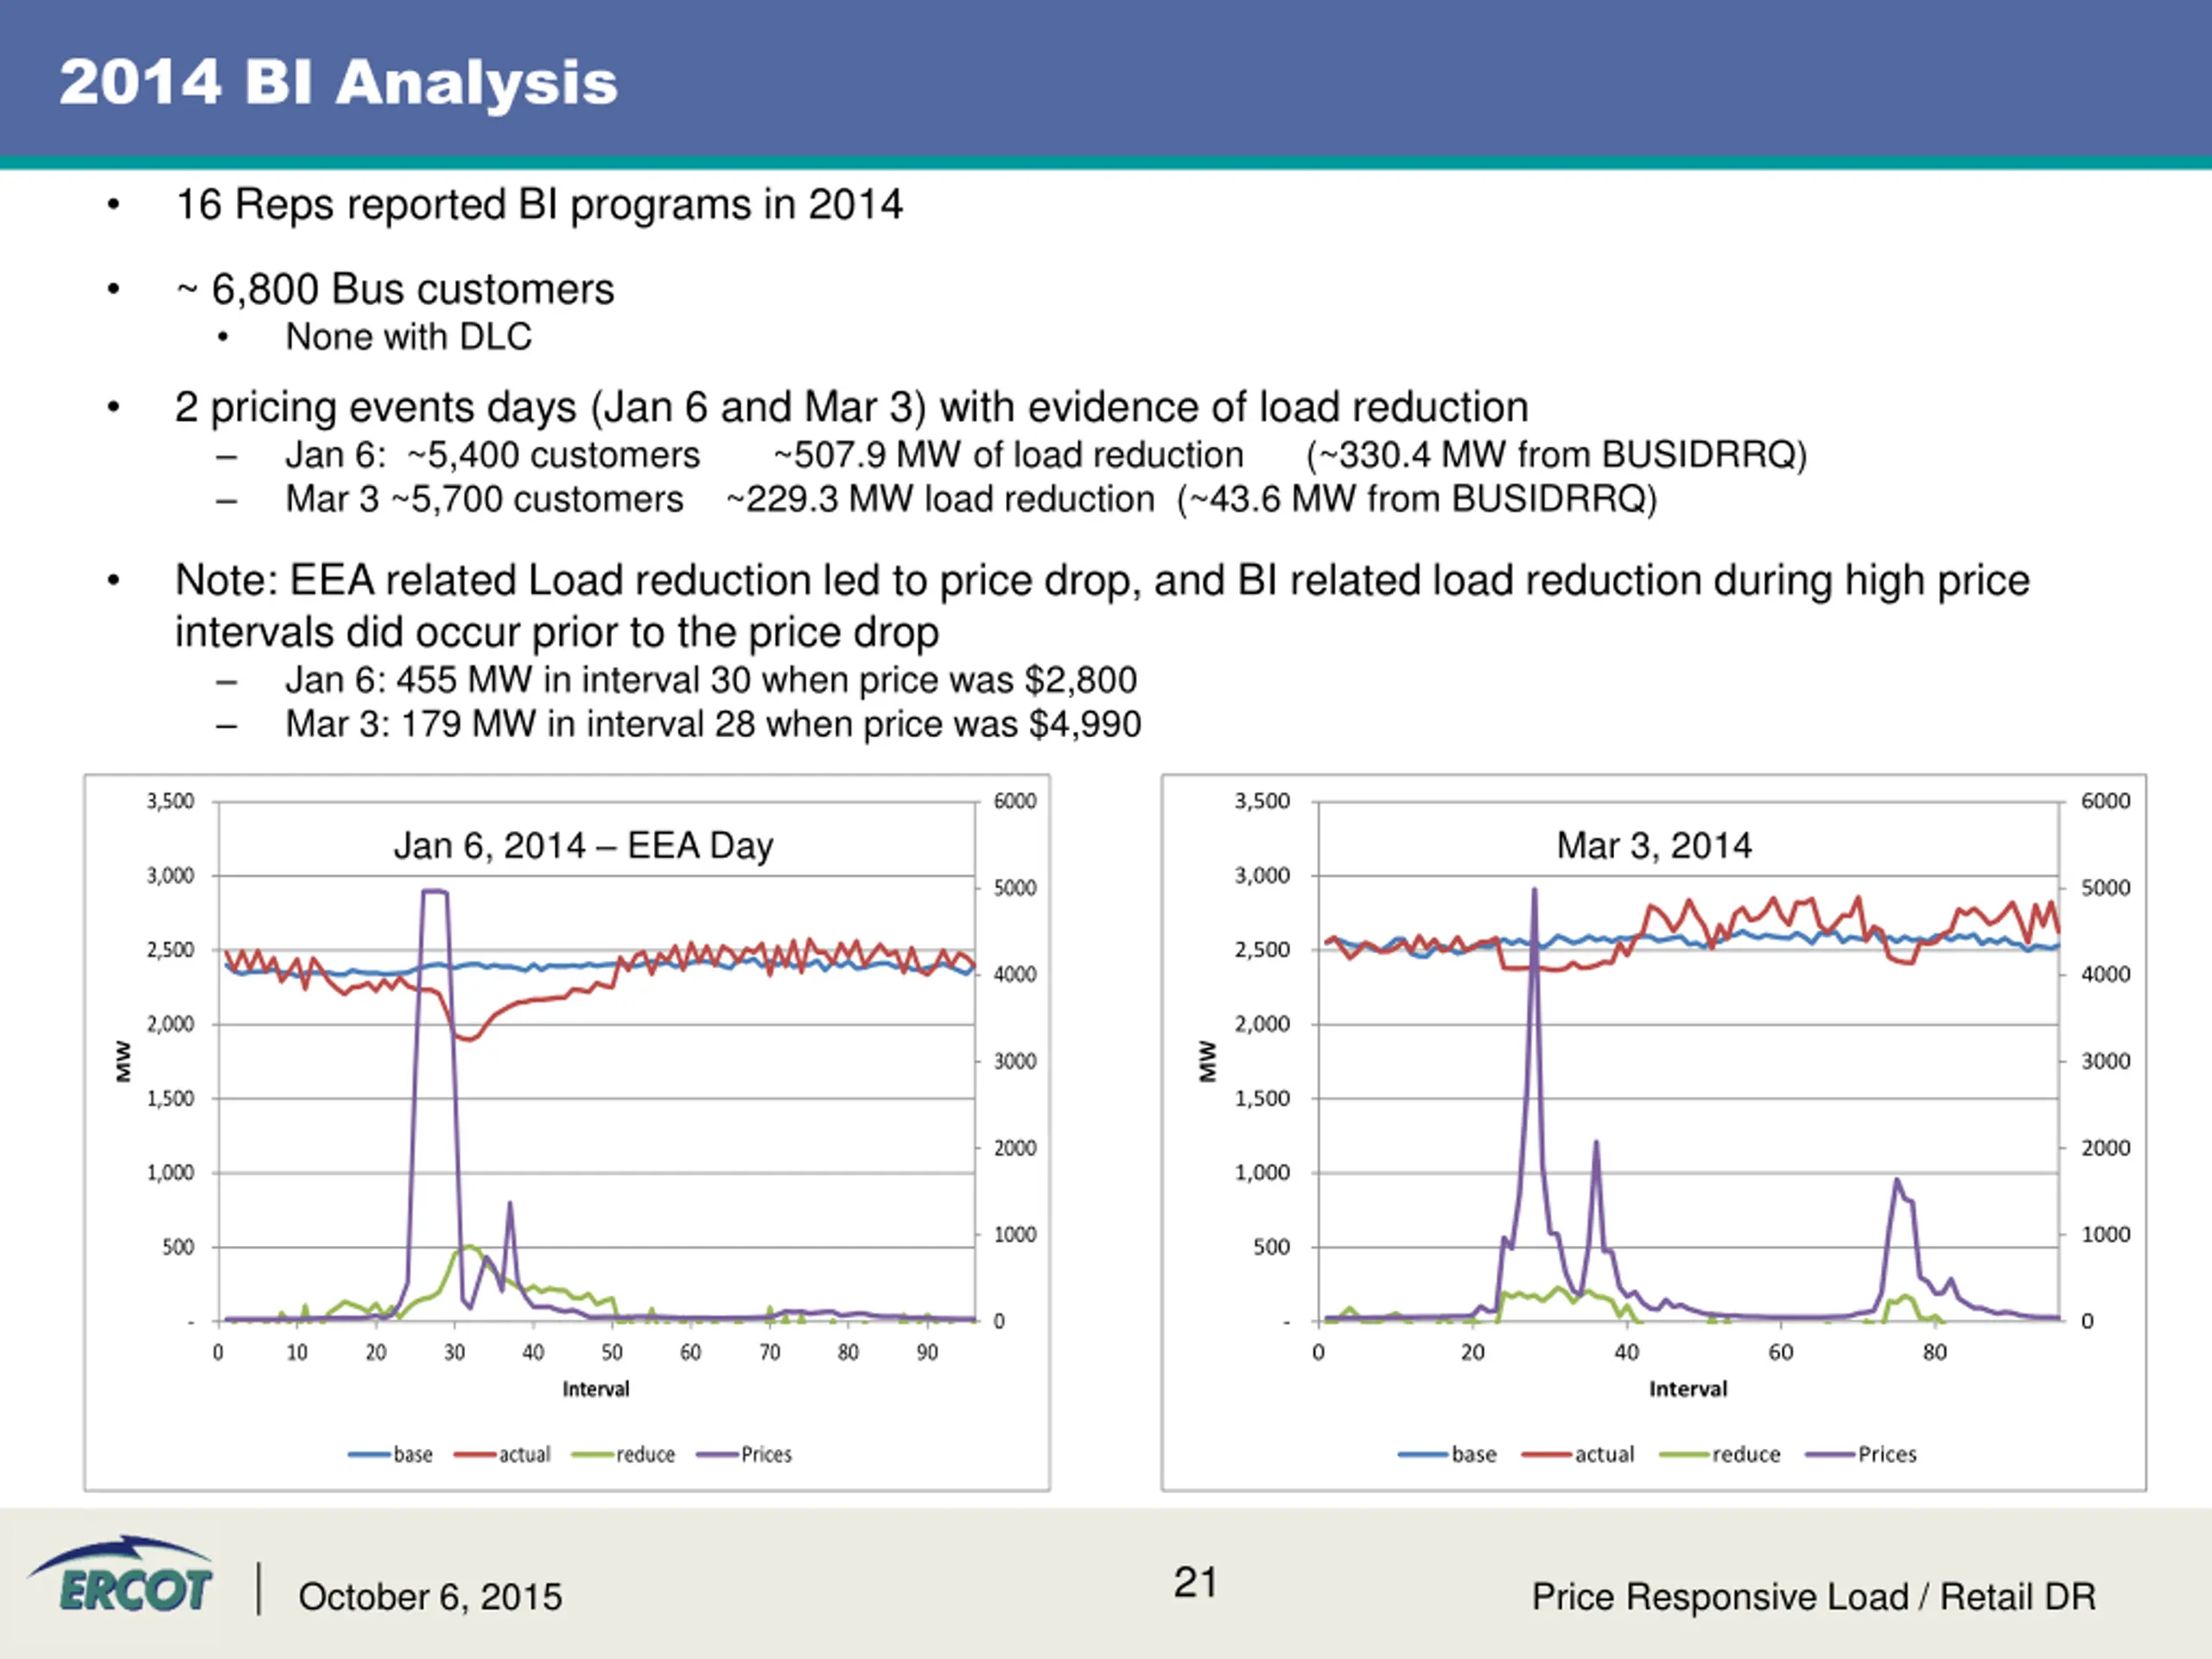Click the None with DLC sub-bullet

click(408, 337)
